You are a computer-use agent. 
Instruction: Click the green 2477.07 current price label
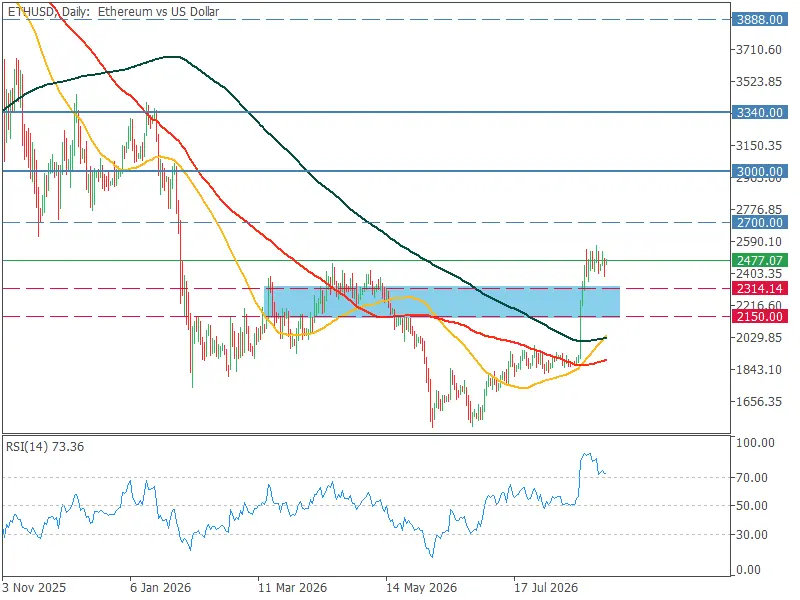(x=759, y=261)
